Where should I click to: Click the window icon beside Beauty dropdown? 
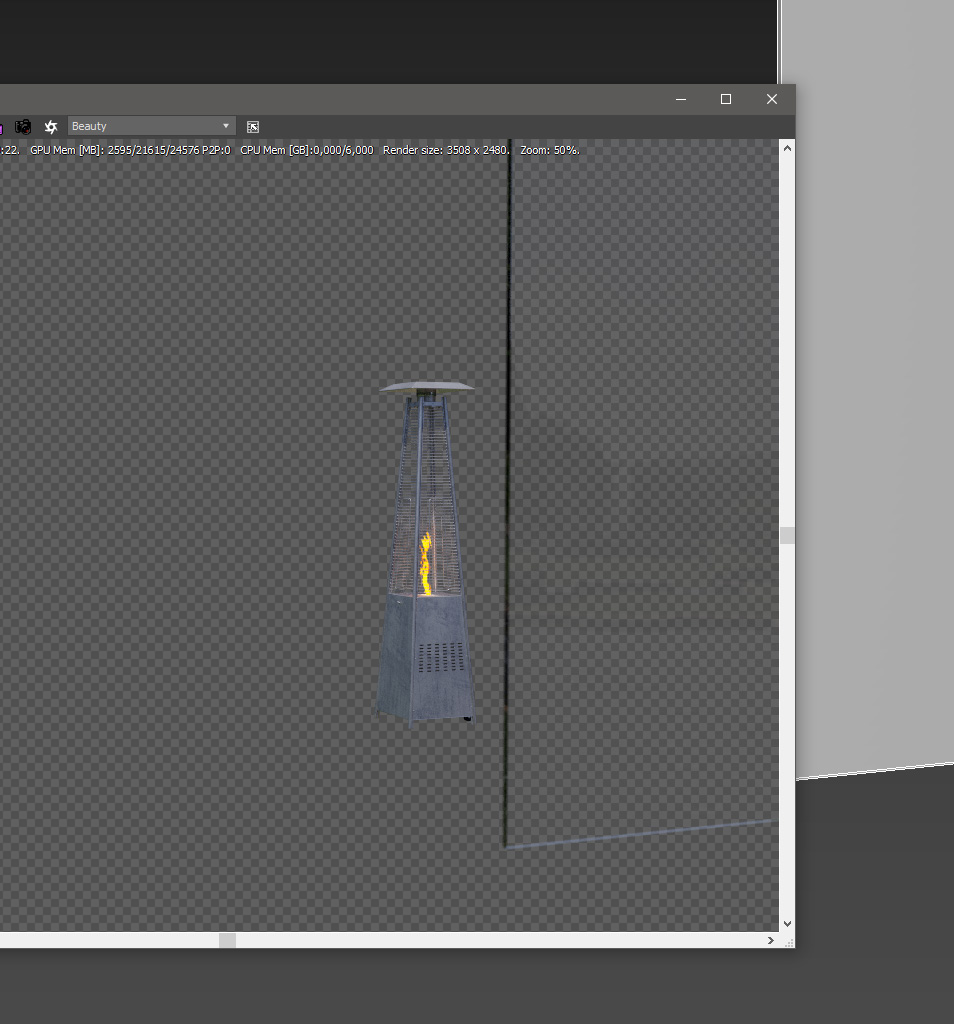(253, 127)
